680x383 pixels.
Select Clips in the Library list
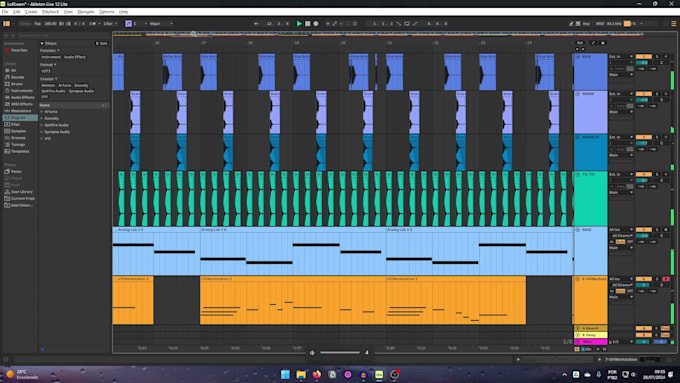click(16, 124)
